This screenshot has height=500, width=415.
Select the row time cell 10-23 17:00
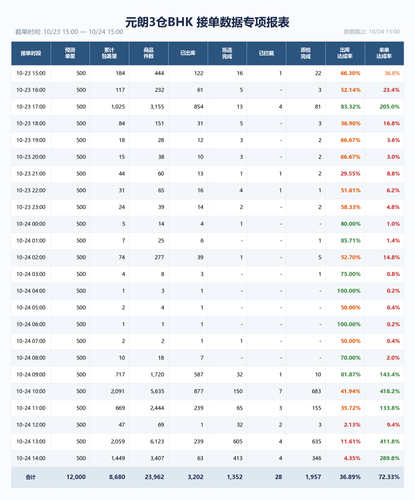pos(31,107)
